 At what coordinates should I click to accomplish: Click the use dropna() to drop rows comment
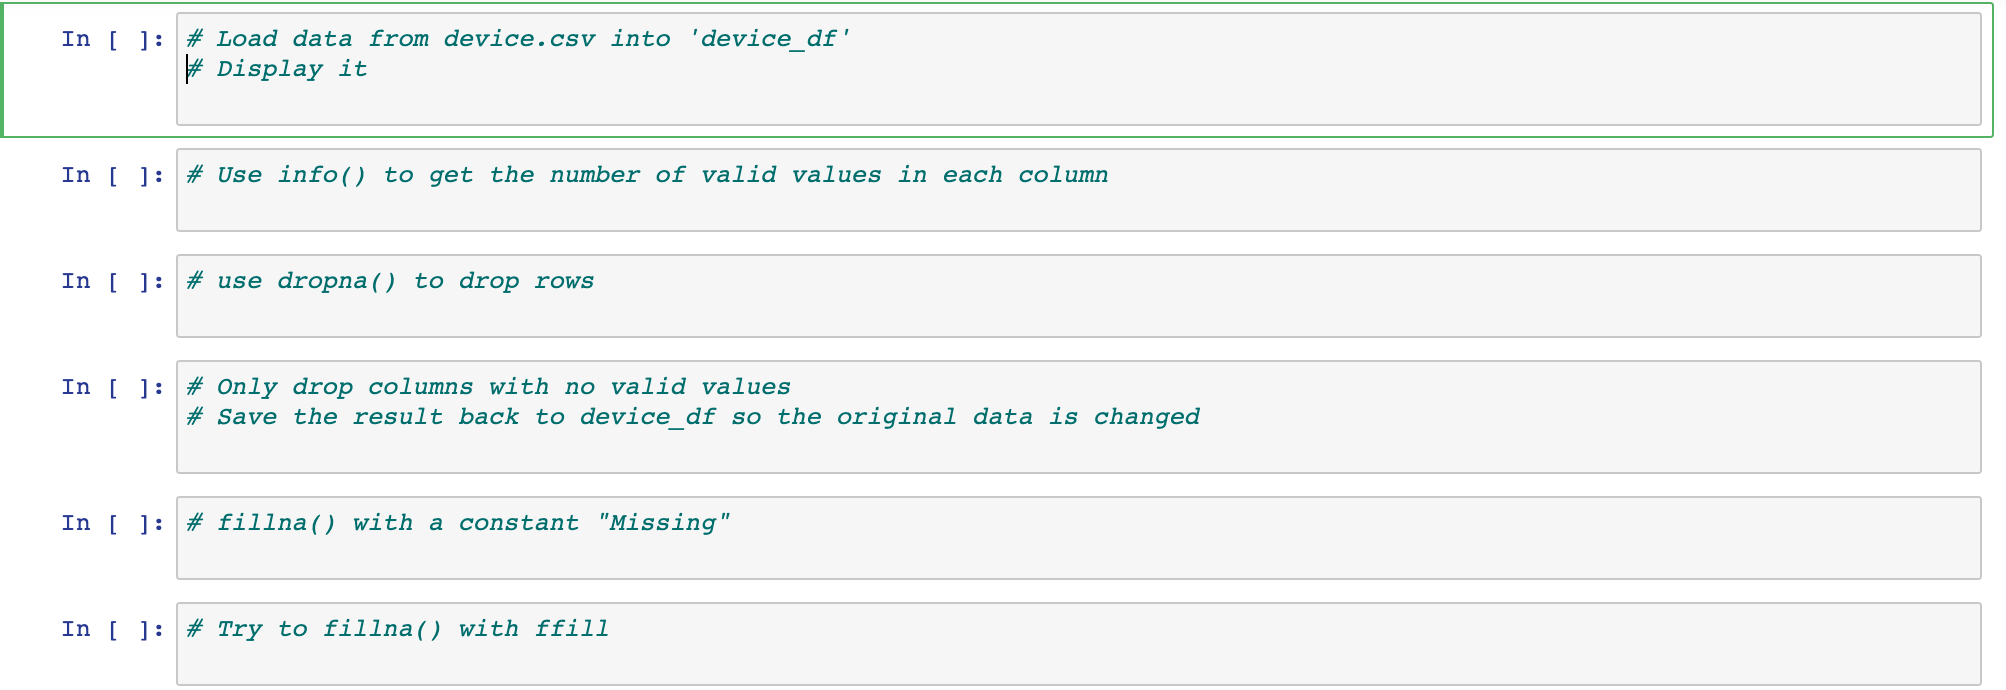pos(388,280)
